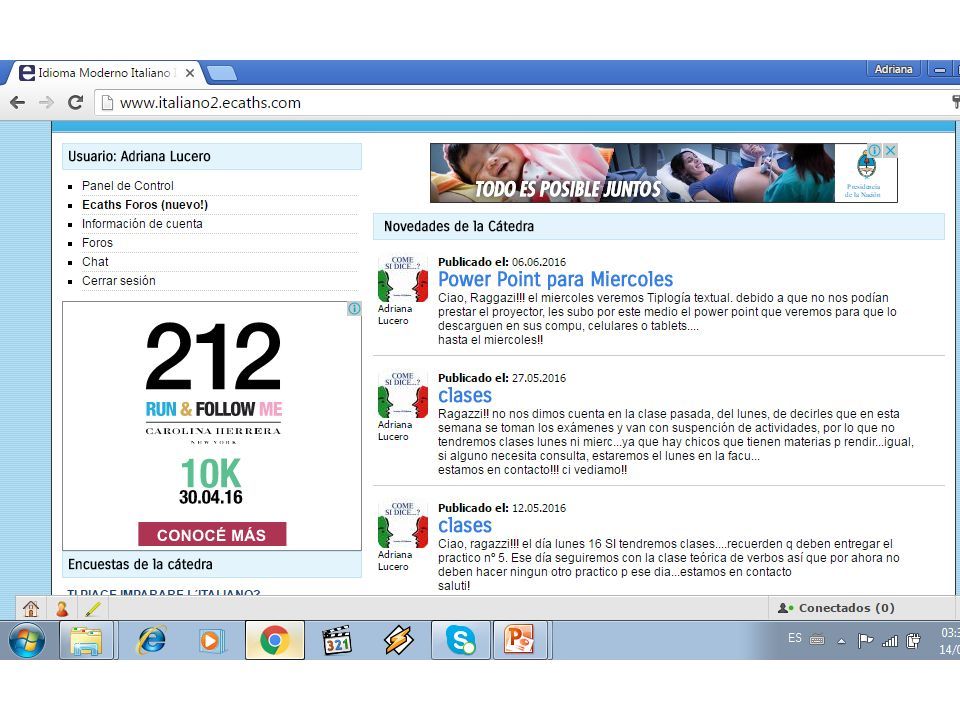The image size is (960, 720).
Task: Click Adriana Lucero avatar on 27.05.2016 post
Action: coord(402,396)
